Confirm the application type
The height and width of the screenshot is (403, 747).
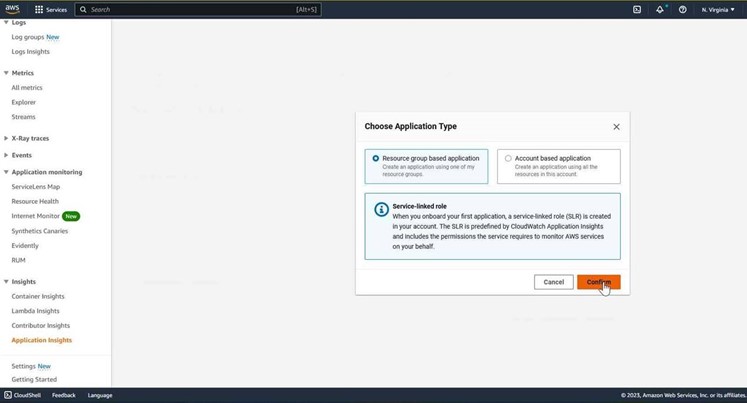[x=598, y=282]
